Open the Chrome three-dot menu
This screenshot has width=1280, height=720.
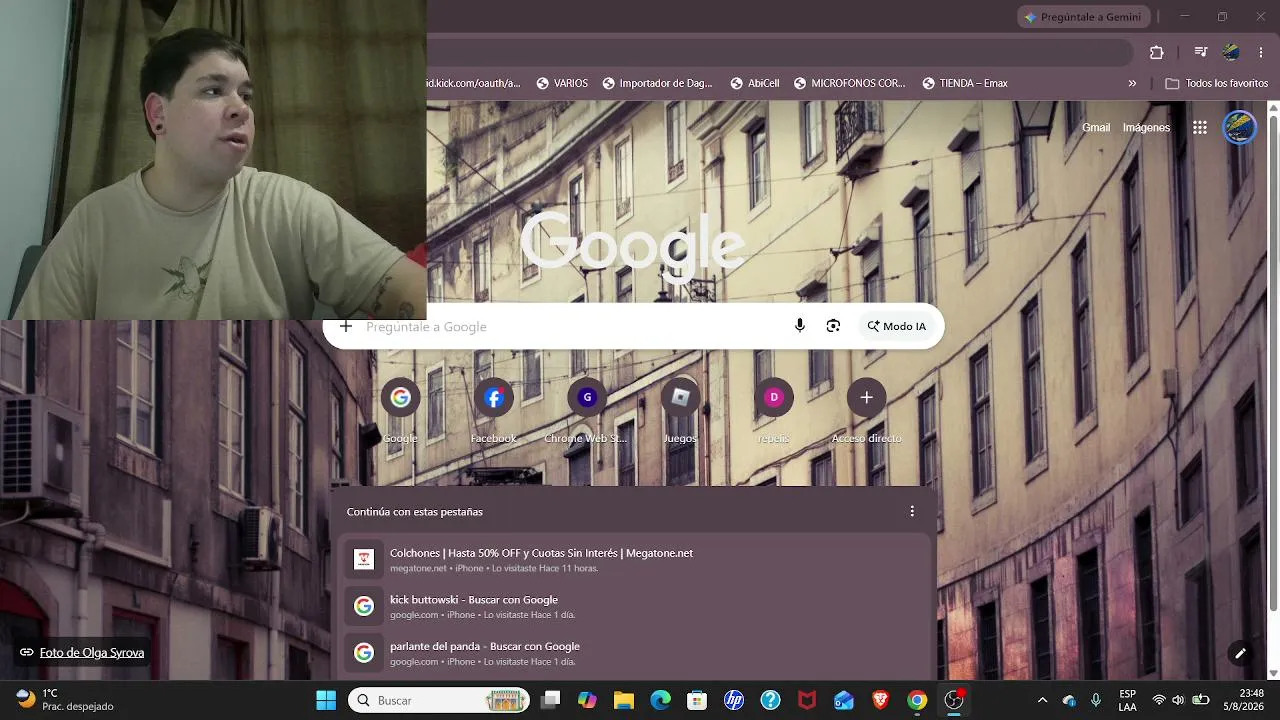pos(1261,53)
